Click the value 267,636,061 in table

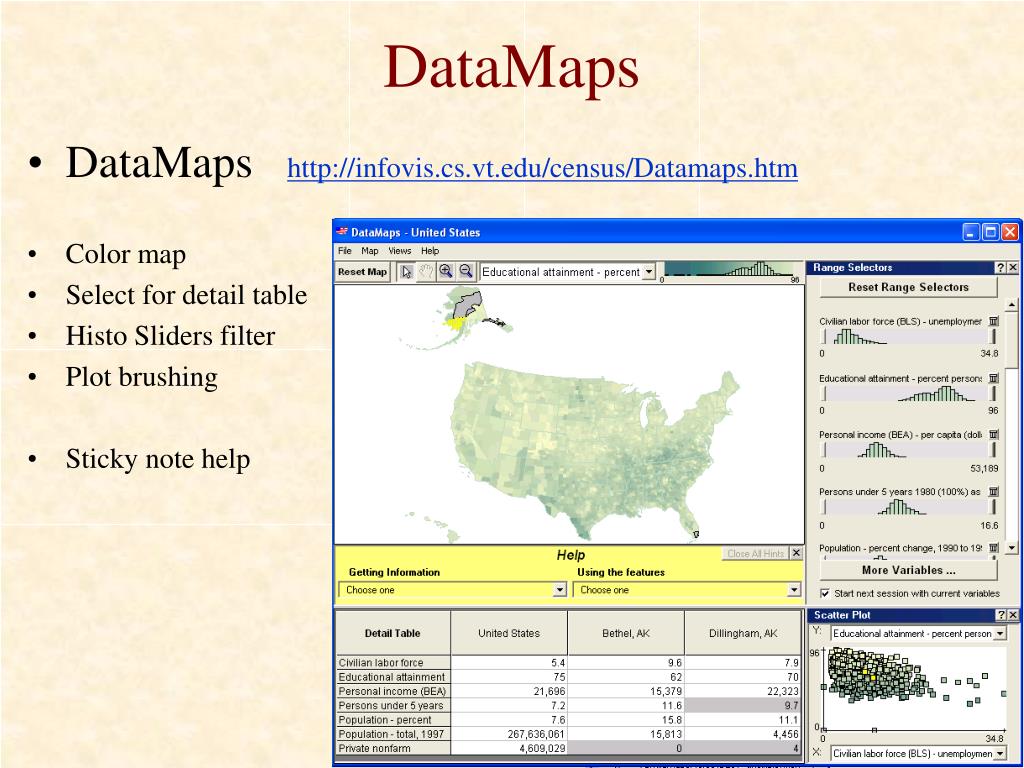[536, 734]
